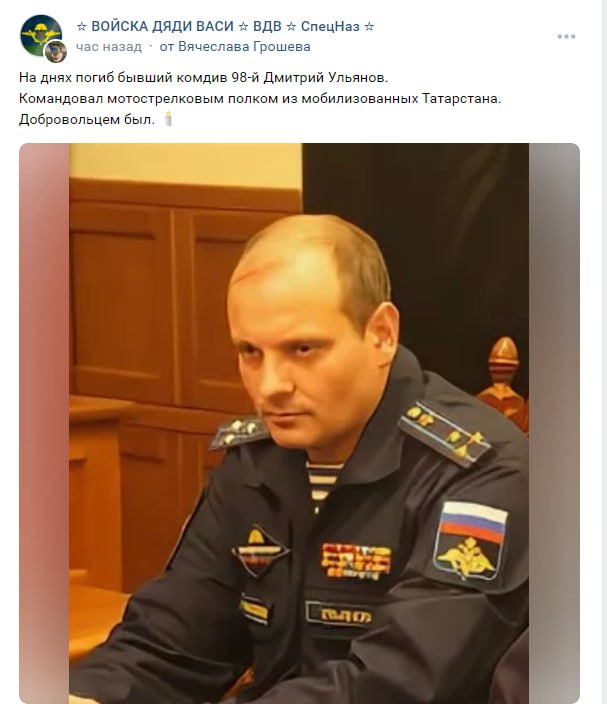This screenshot has width=607, height=704.
Task: Click the 'час назад' post timestamp
Action: pos(109,47)
